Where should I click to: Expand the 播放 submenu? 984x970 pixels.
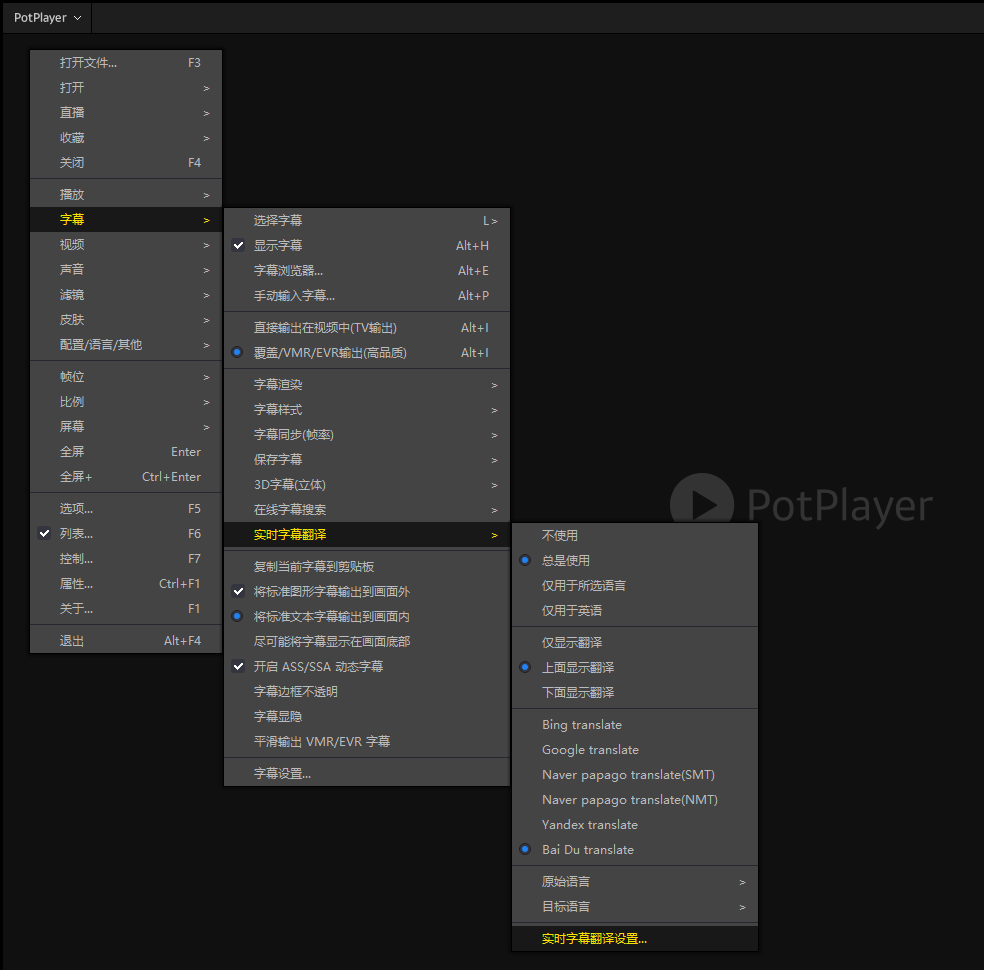126,195
